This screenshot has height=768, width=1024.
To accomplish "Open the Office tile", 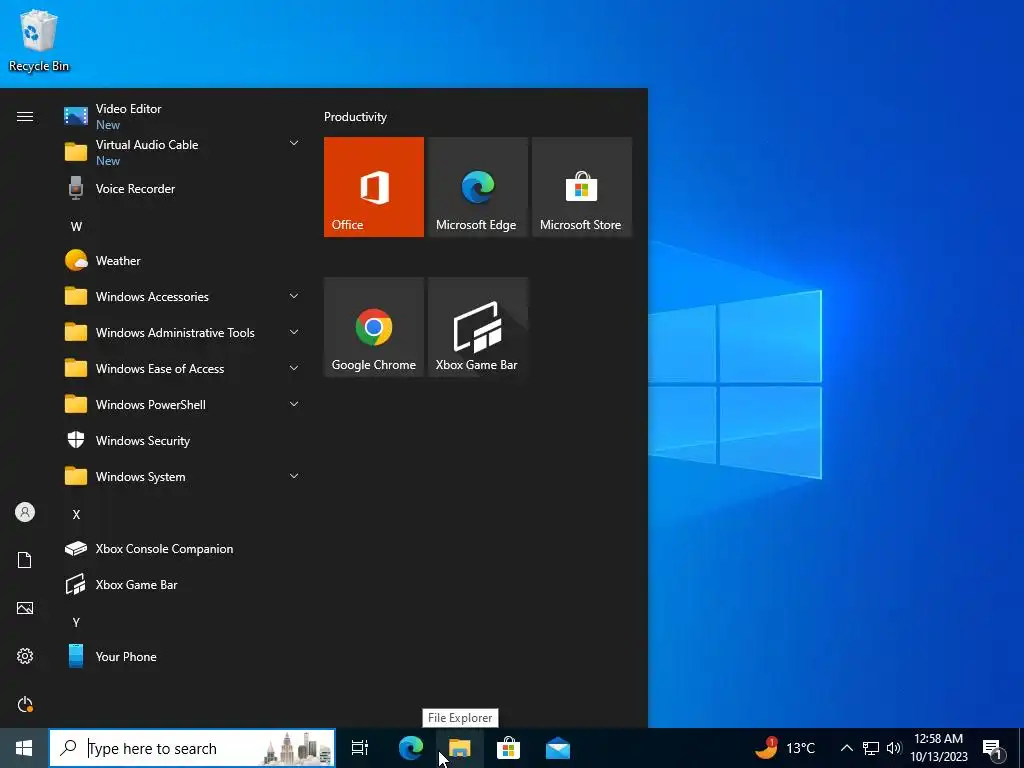I will point(374,187).
